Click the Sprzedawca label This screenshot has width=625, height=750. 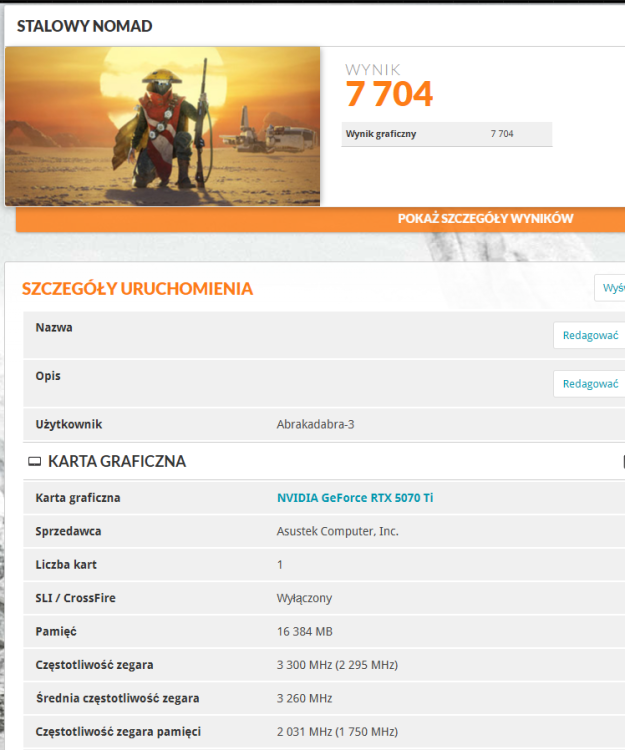[x=68, y=531]
